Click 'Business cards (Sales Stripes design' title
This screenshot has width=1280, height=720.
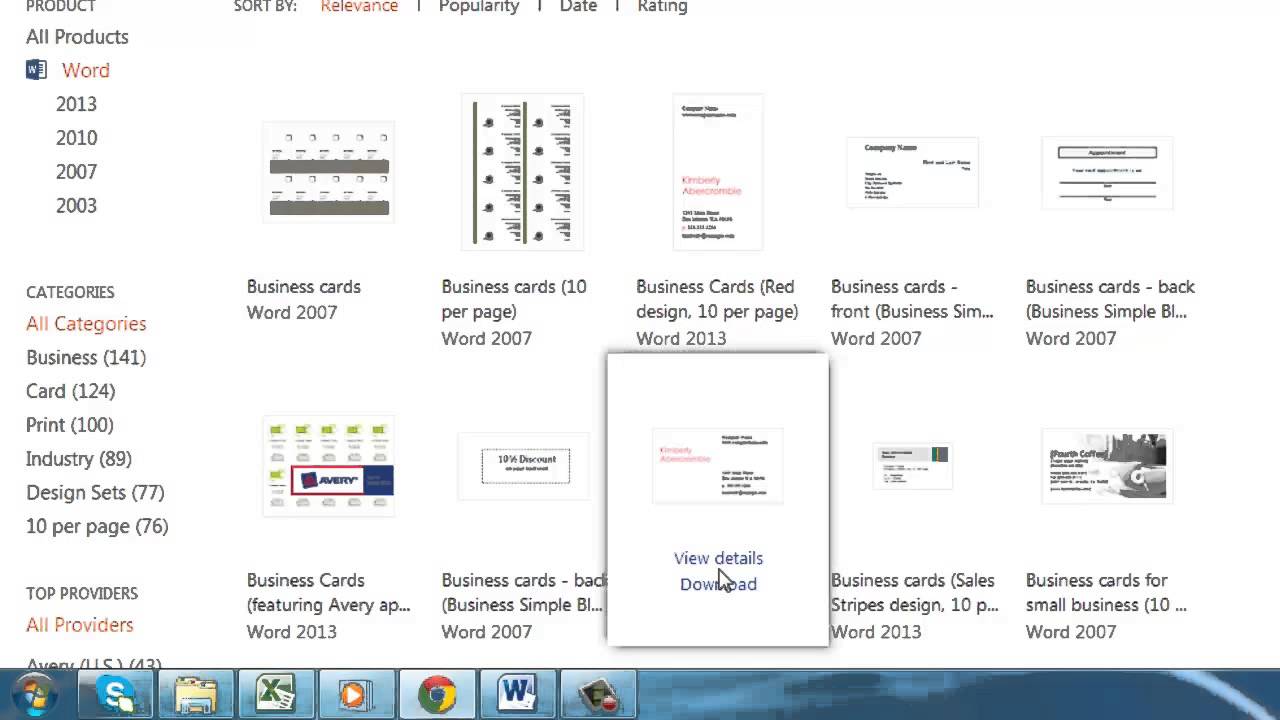914,593
